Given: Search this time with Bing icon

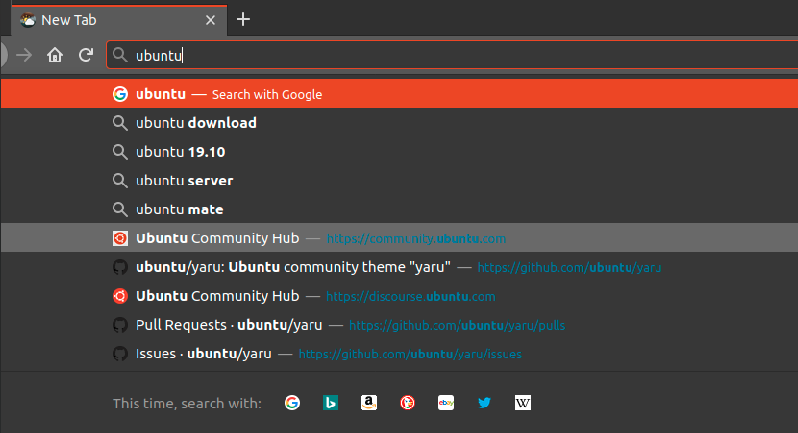Looking at the screenshot, I should 330,402.
